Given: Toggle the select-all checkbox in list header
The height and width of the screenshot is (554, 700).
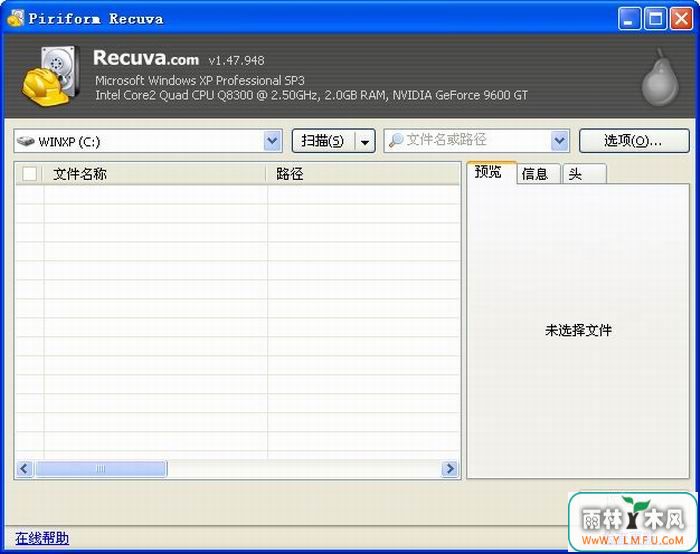Looking at the screenshot, I should tap(29, 174).
